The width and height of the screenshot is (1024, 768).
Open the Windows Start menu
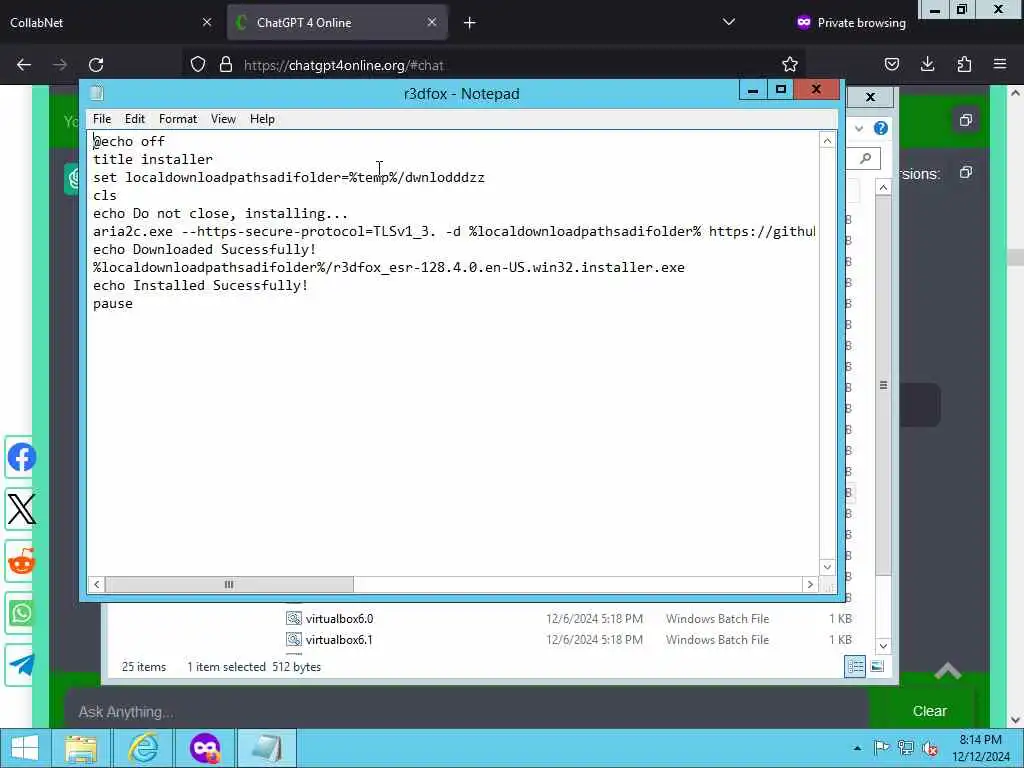25,748
